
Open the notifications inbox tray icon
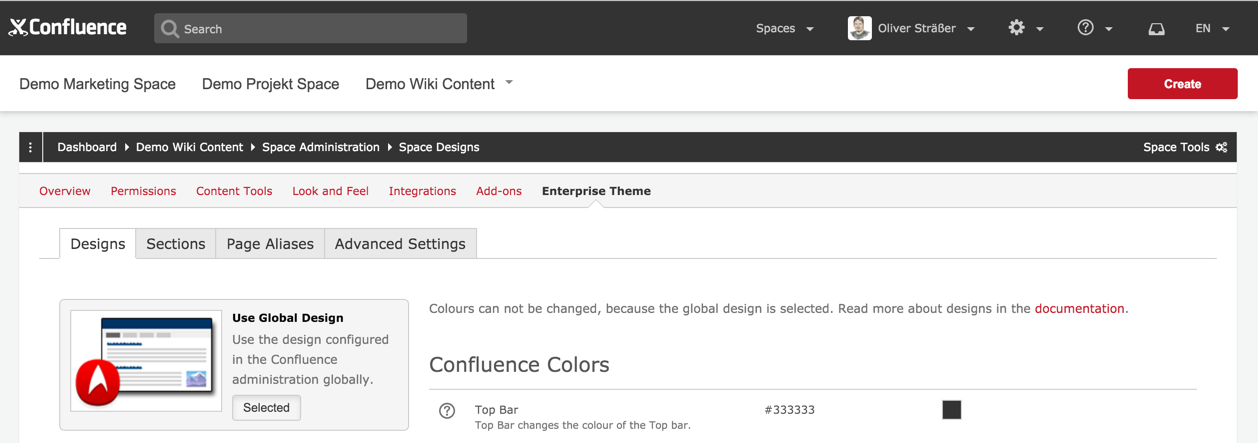click(1156, 28)
